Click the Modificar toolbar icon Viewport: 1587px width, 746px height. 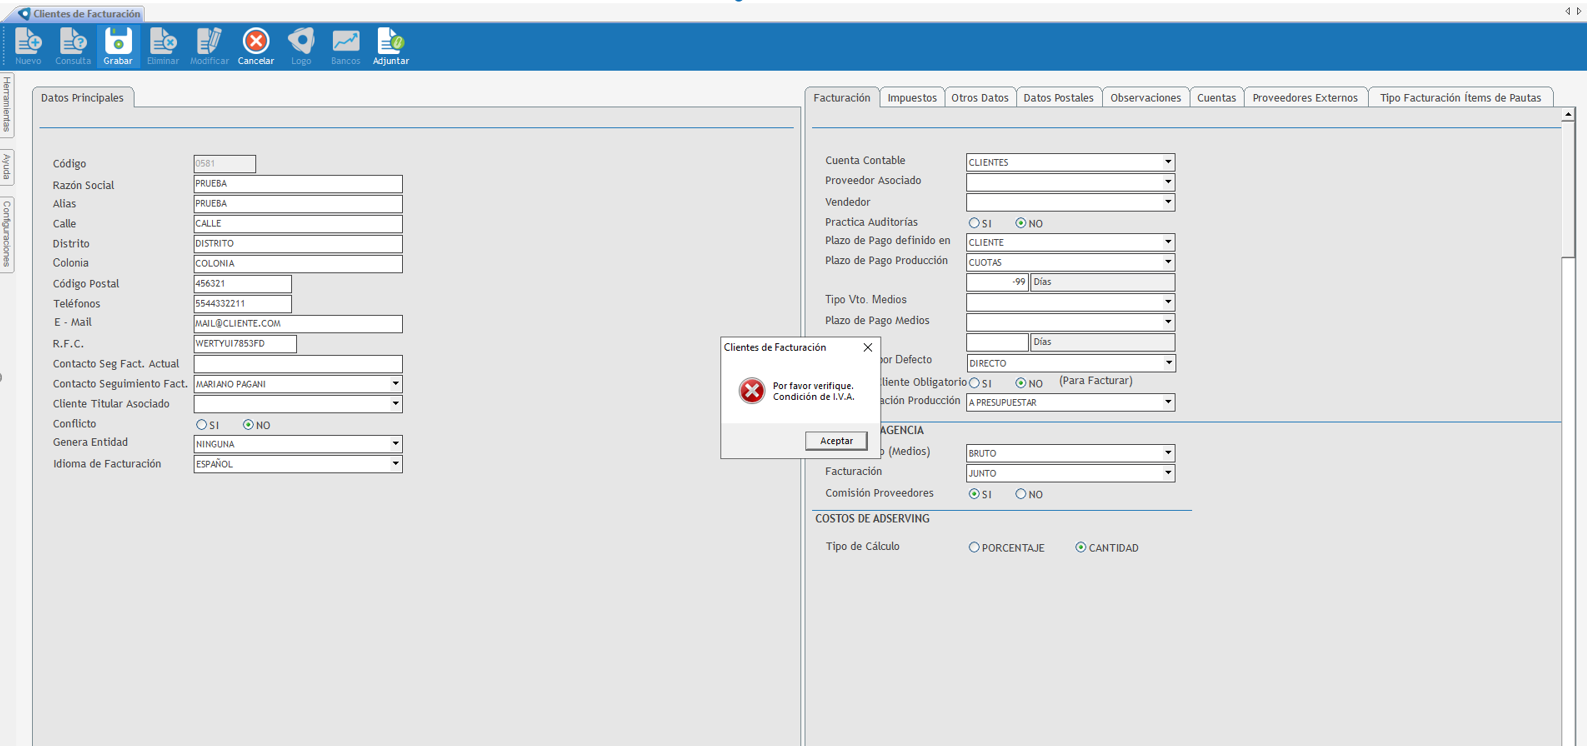(209, 46)
